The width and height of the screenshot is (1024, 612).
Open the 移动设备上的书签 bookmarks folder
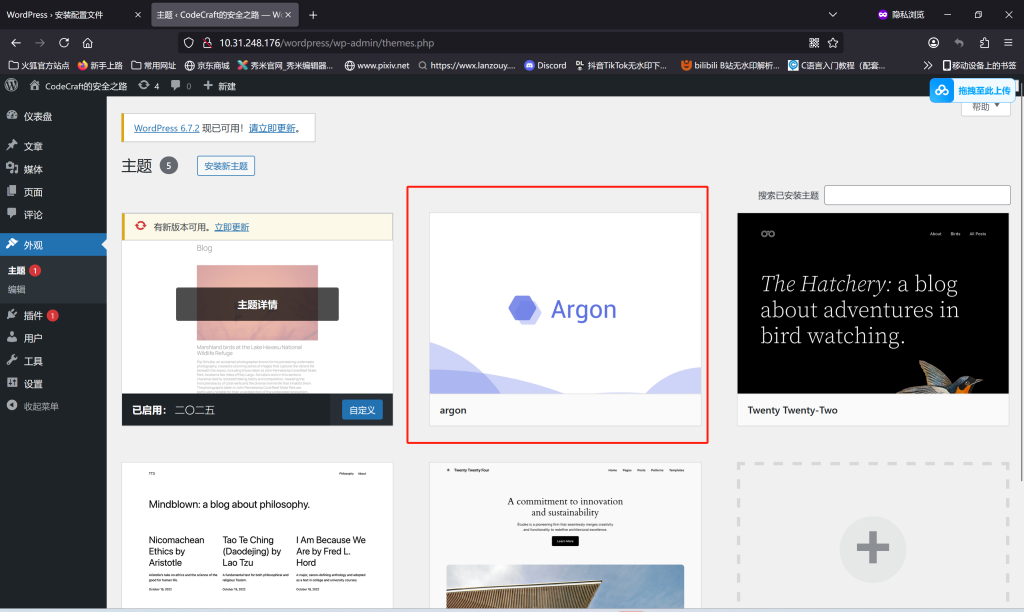point(980,65)
